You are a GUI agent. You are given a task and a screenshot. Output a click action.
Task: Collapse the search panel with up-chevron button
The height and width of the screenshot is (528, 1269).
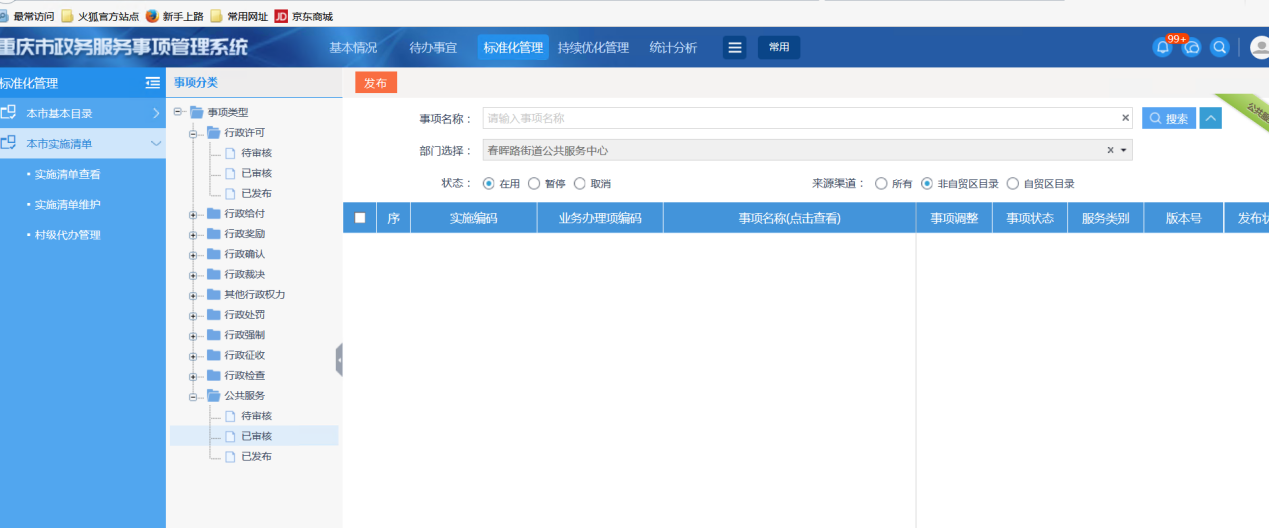coord(1210,118)
